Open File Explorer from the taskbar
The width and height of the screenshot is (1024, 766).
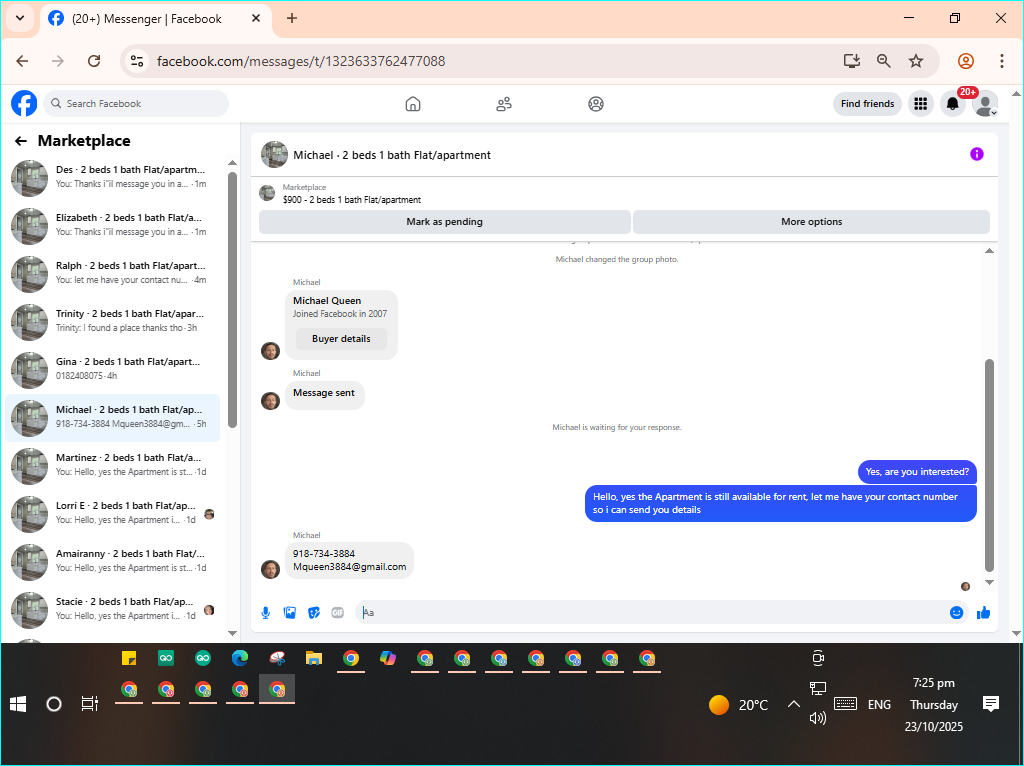314,658
